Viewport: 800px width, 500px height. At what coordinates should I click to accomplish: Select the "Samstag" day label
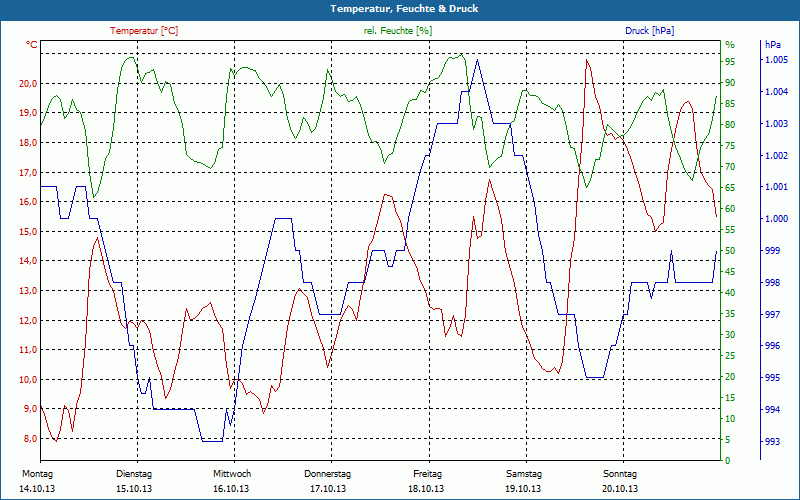coord(524,474)
